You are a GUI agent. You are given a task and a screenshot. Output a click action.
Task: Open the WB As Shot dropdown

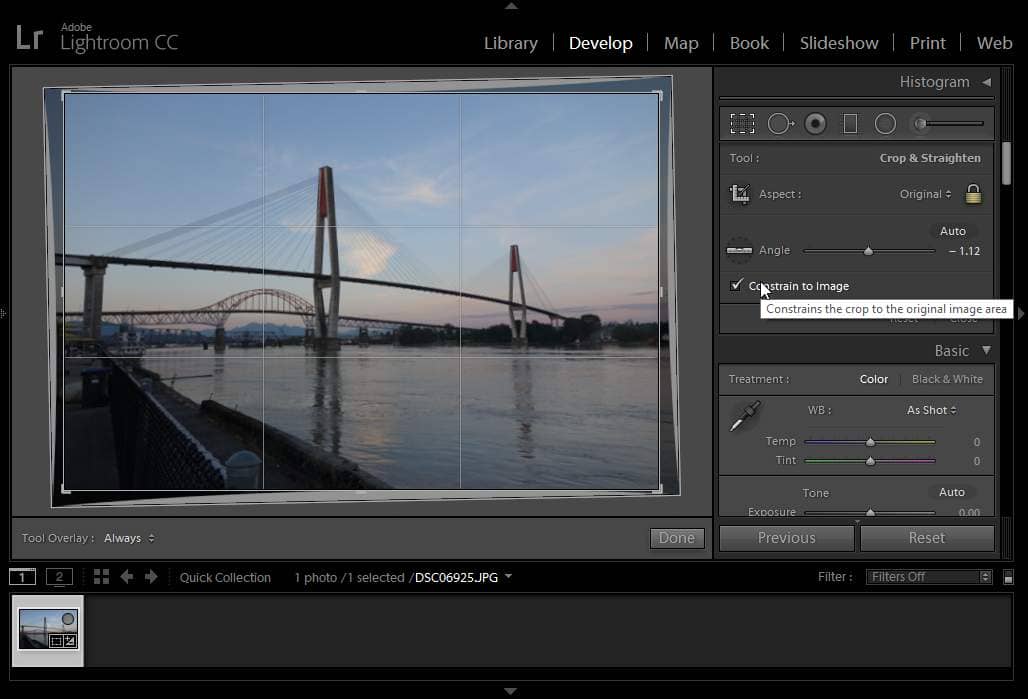(x=931, y=410)
